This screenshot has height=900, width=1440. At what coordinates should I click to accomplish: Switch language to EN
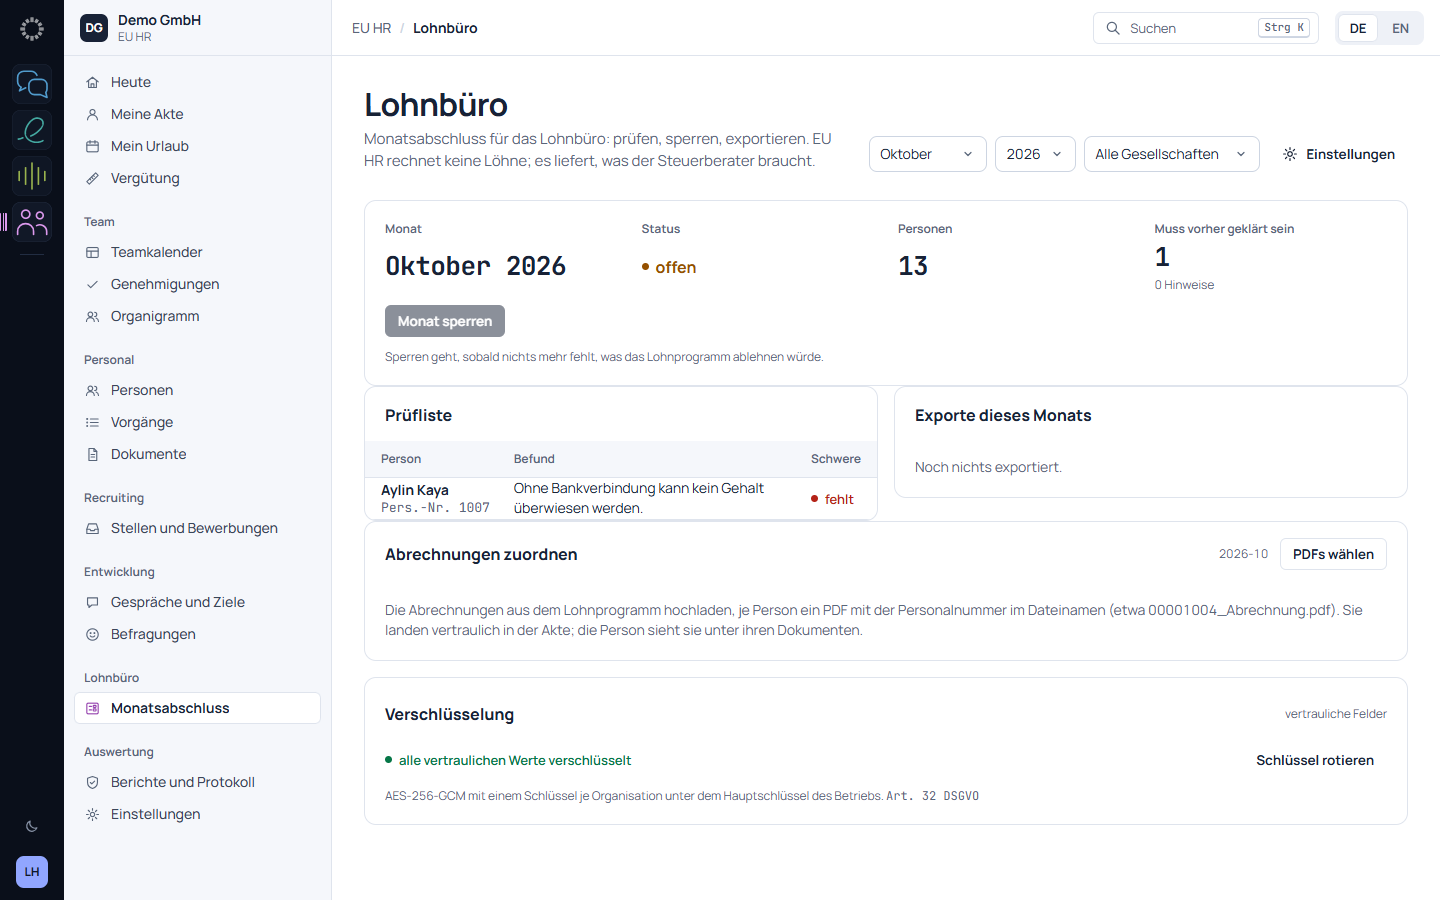(1400, 28)
